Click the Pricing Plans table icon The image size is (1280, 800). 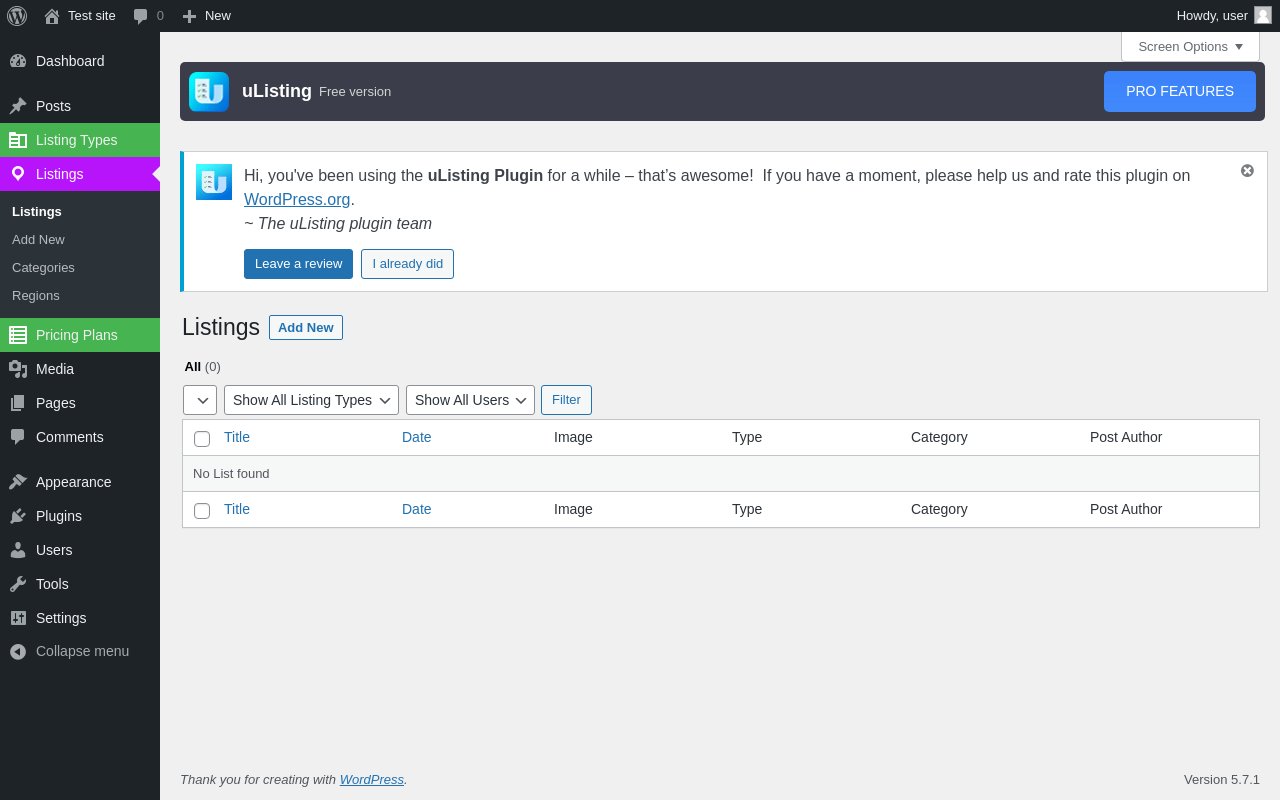pyautogui.click(x=18, y=335)
